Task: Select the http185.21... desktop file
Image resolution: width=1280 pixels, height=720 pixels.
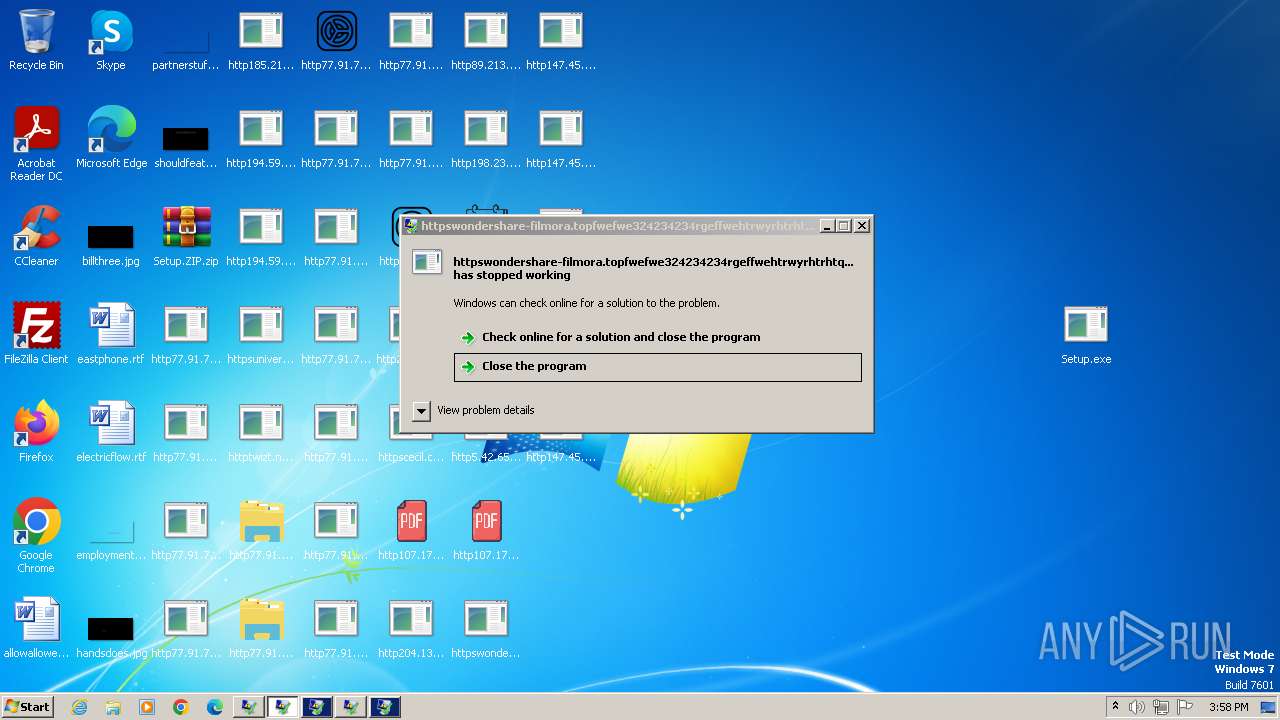Action: pos(261,41)
